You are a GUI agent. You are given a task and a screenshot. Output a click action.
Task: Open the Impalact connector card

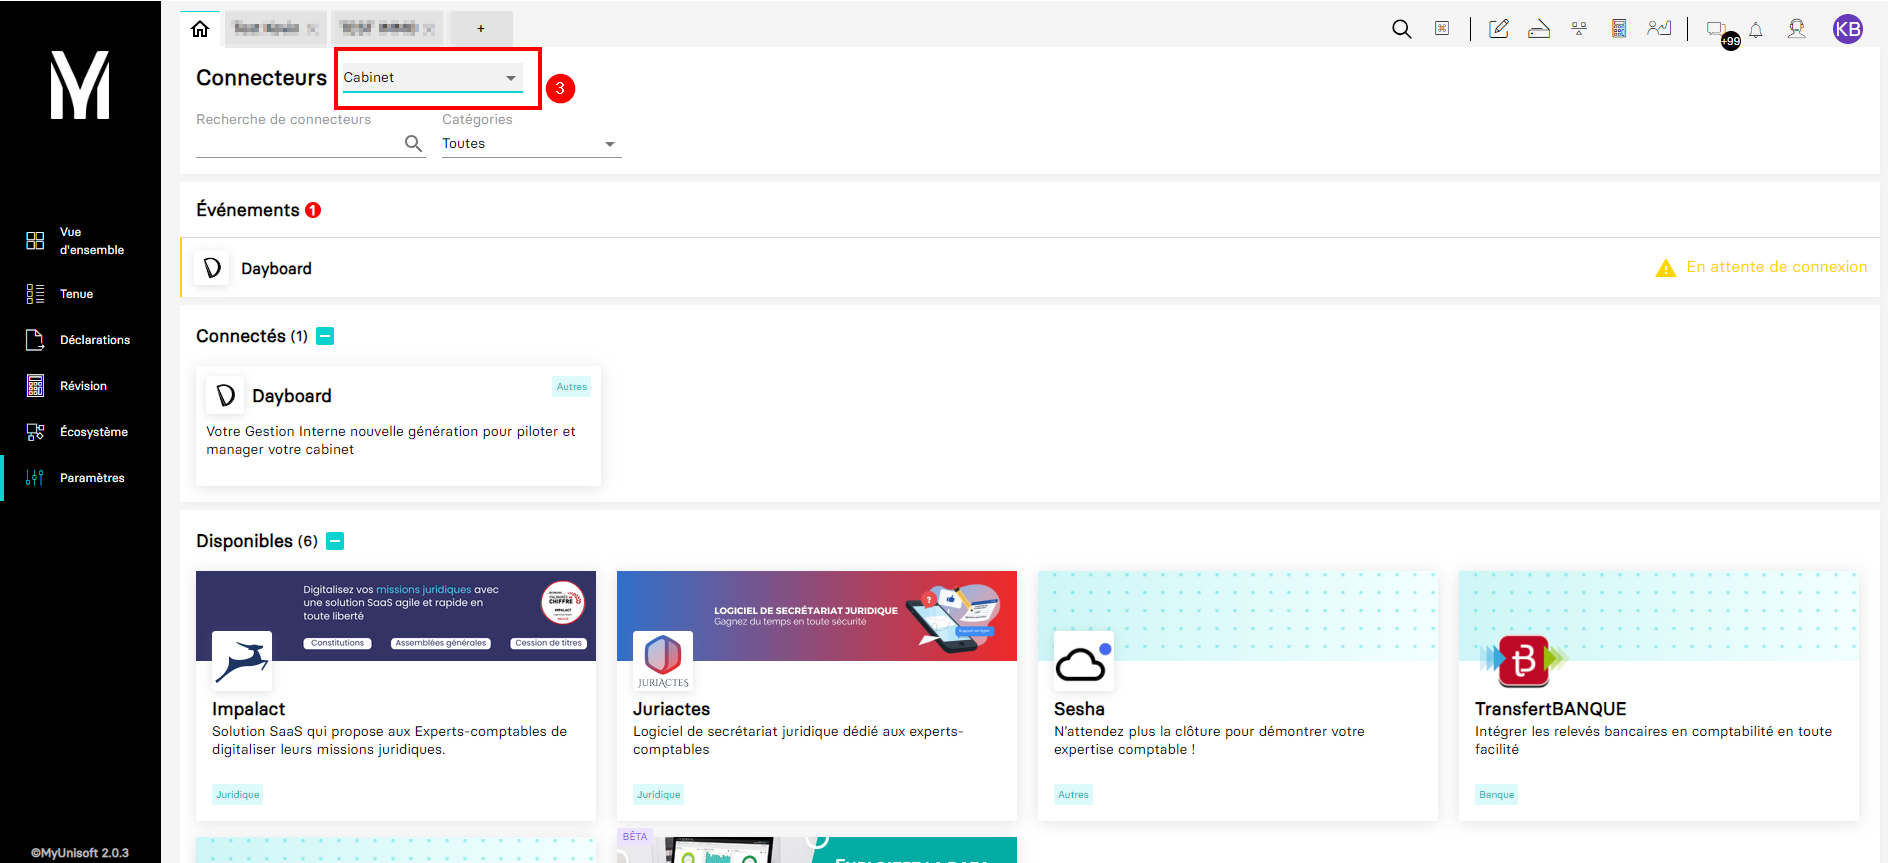pos(396,696)
